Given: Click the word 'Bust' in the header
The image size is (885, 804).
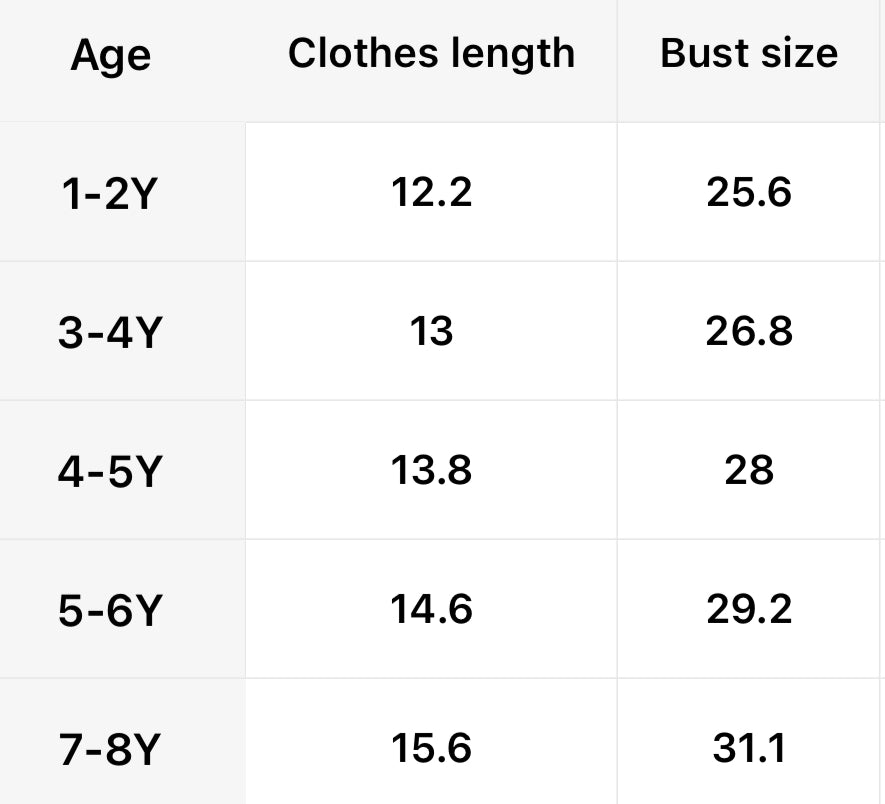Looking at the screenshot, I should coord(705,53).
